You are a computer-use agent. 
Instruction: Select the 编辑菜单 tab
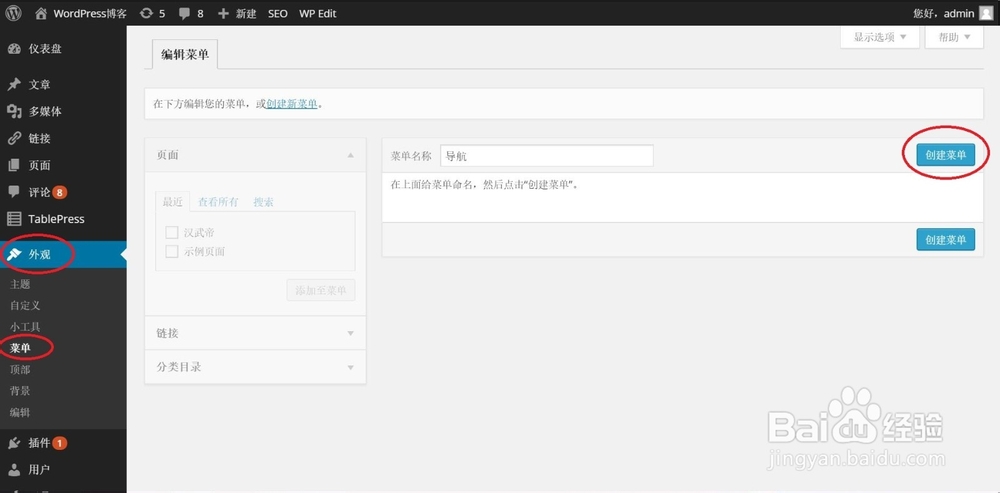tap(185, 55)
